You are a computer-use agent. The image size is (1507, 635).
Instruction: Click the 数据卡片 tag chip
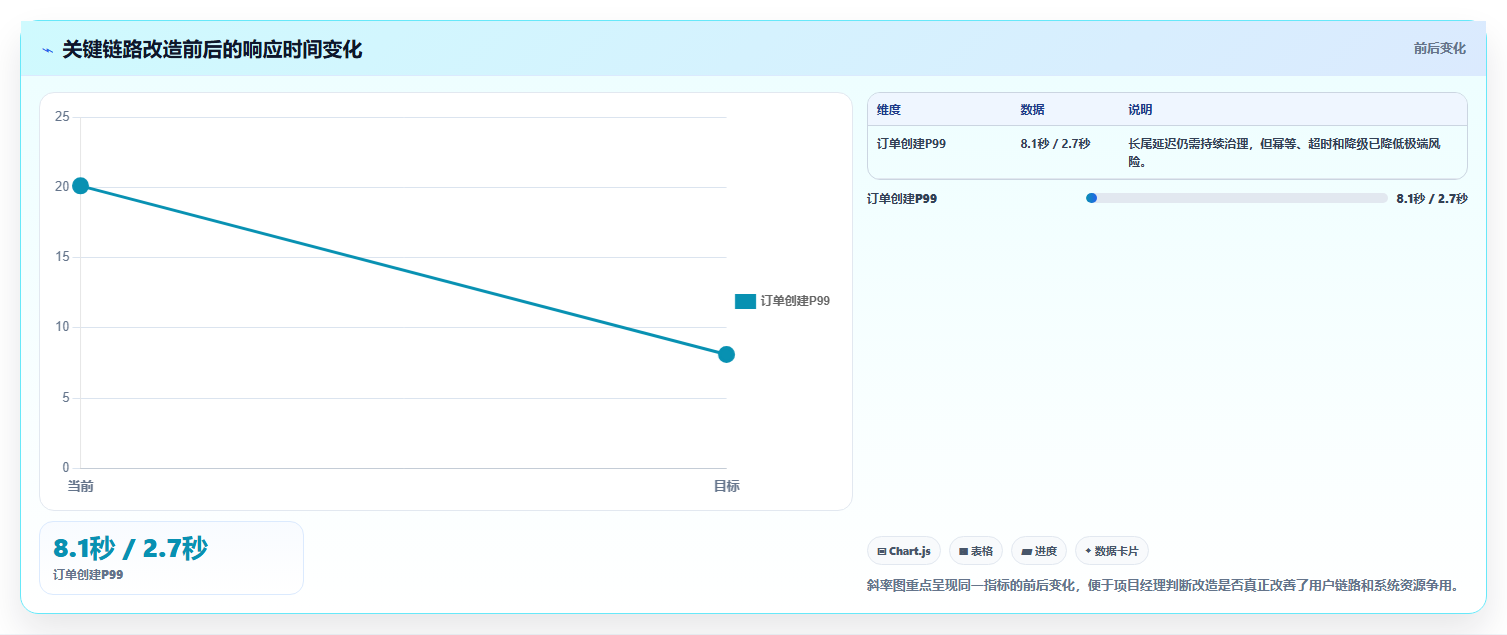click(x=1111, y=551)
